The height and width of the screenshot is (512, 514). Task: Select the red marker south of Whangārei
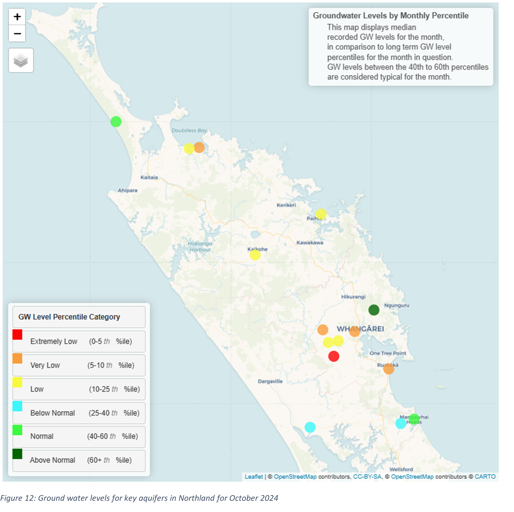pyautogui.click(x=334, y=356)
